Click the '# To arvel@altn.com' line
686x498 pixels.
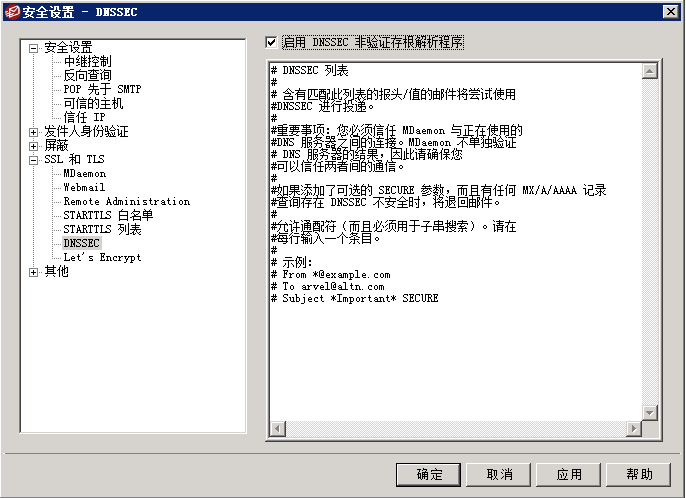pos(328,287)
